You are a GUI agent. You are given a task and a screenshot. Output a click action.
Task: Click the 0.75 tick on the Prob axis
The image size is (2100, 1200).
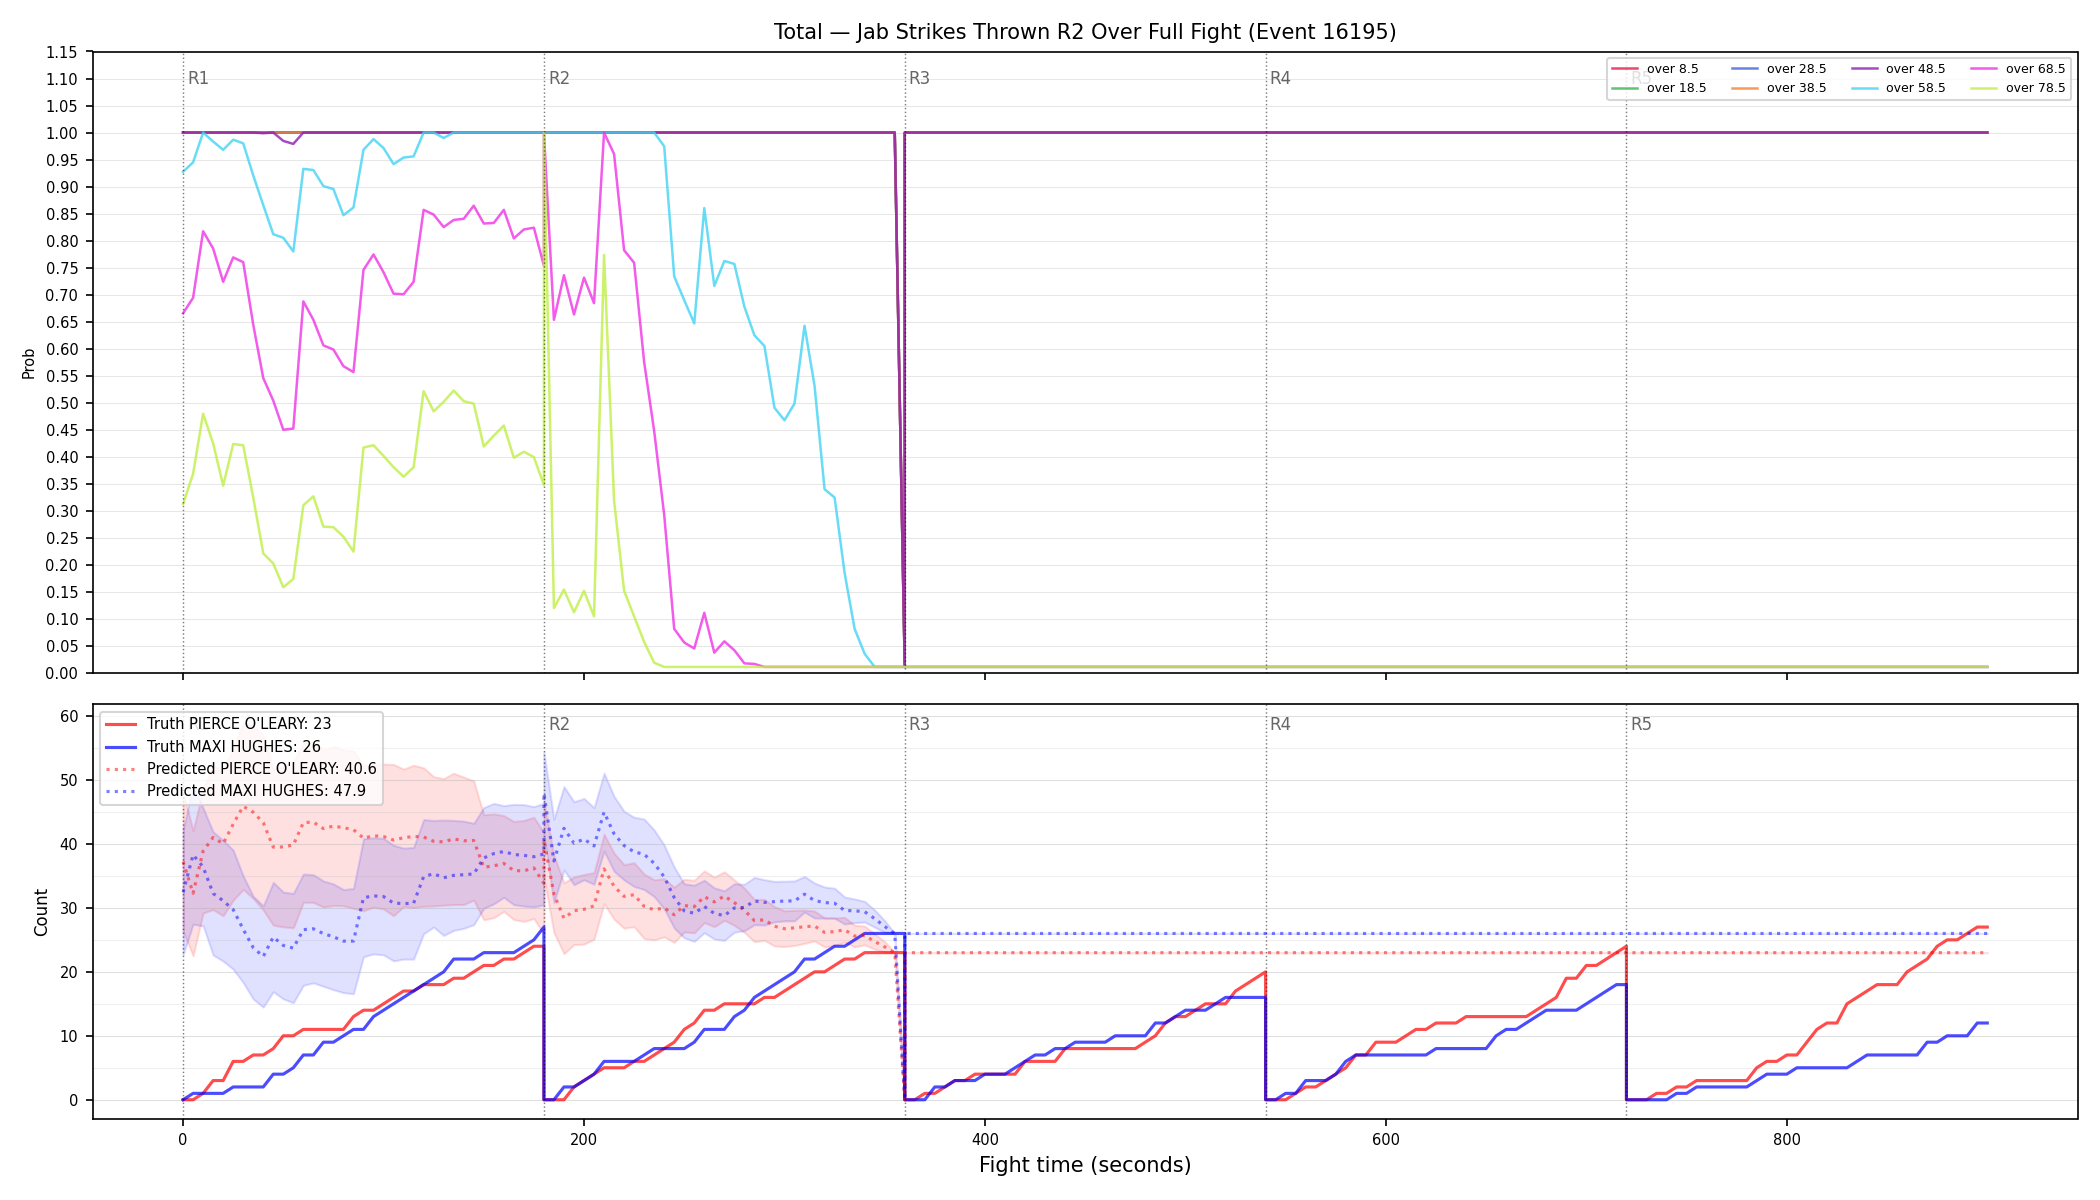point(62,268)
